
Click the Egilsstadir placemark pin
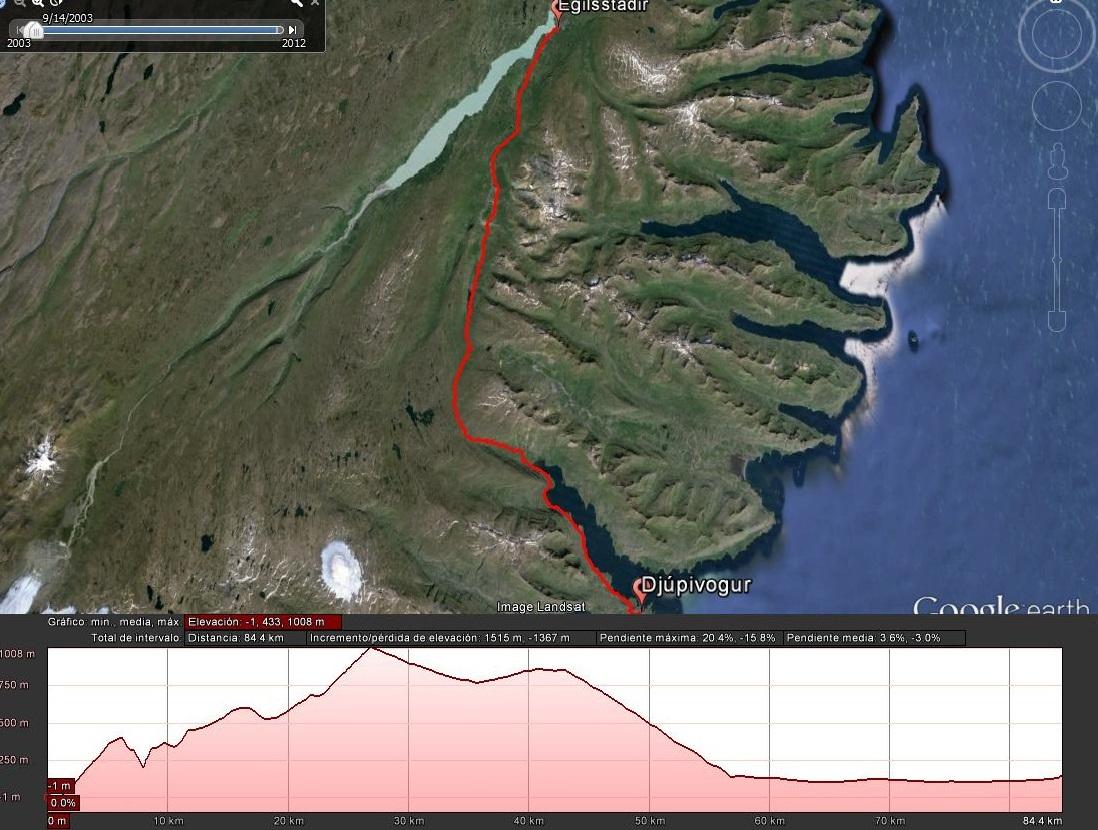click(557, 8)
